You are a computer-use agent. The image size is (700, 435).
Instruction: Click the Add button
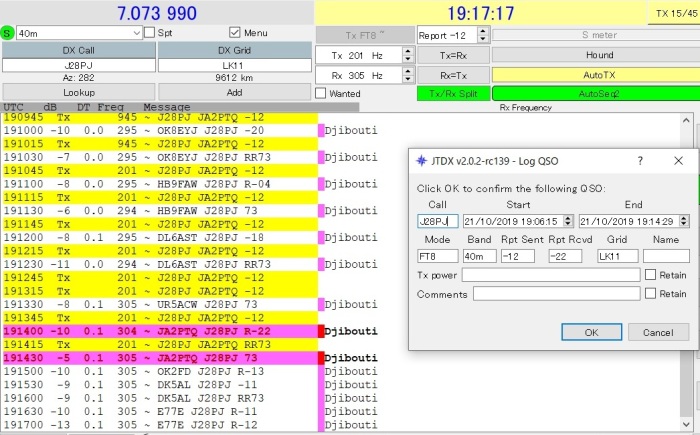pyautogui.click(x=234, y=92)
